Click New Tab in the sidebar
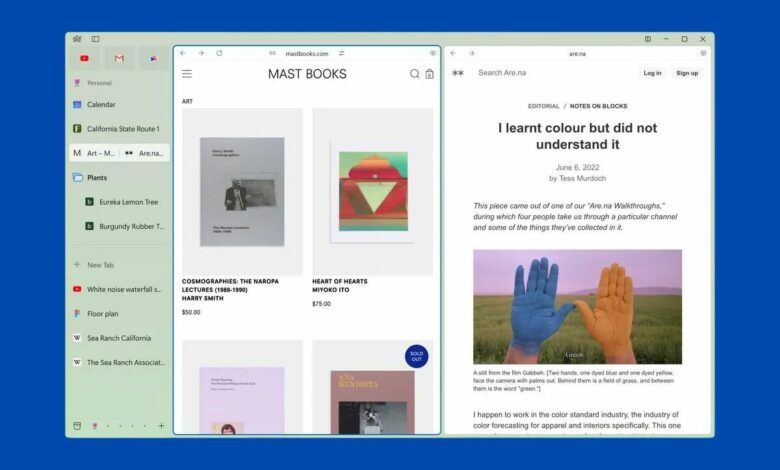This screenshot has height=470, width=780. click(100, 265)
